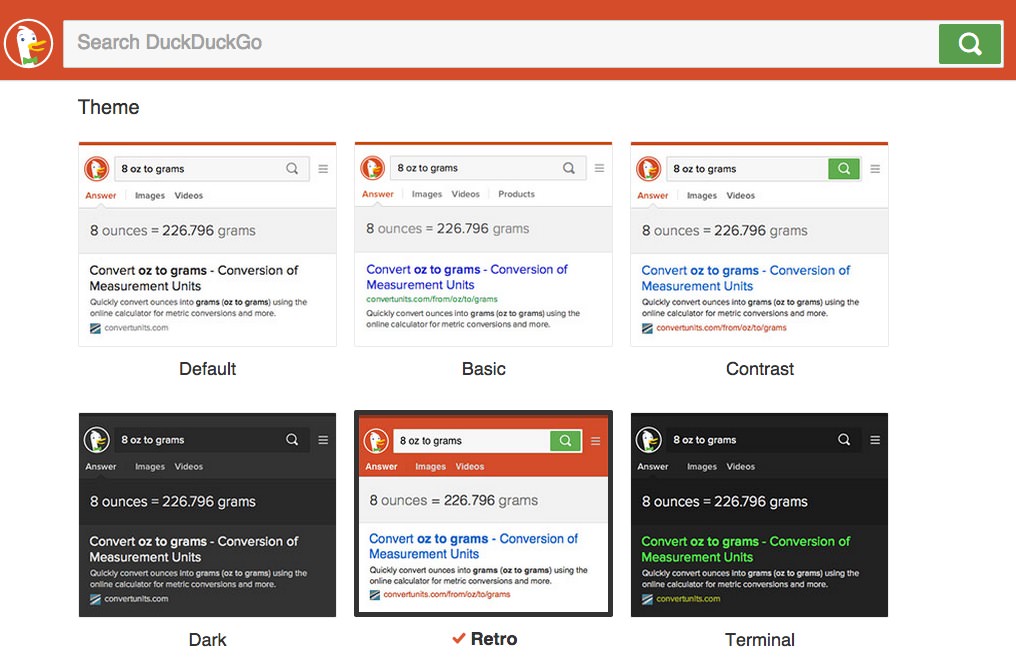Click the duck logo in Contrast preview
Viewport: 1016px width, 659px height.
click(x=649, y=168)
